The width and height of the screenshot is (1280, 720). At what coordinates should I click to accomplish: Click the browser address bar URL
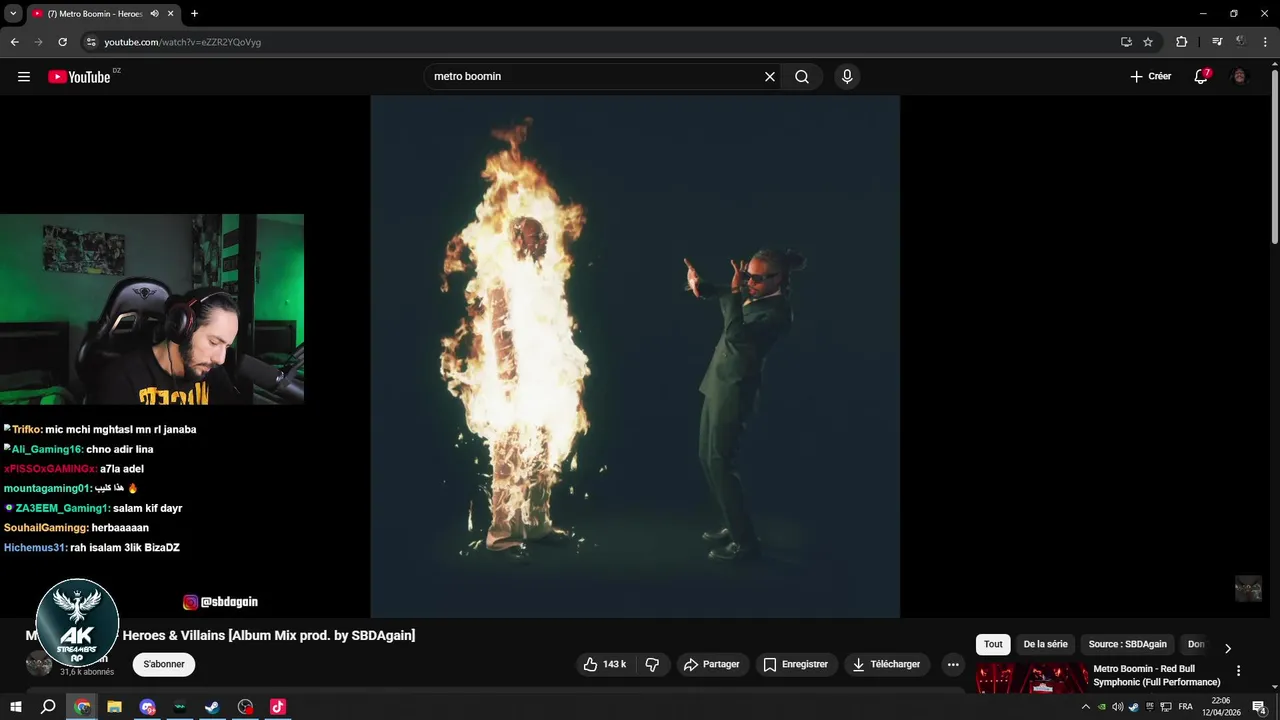coord(183,42)
